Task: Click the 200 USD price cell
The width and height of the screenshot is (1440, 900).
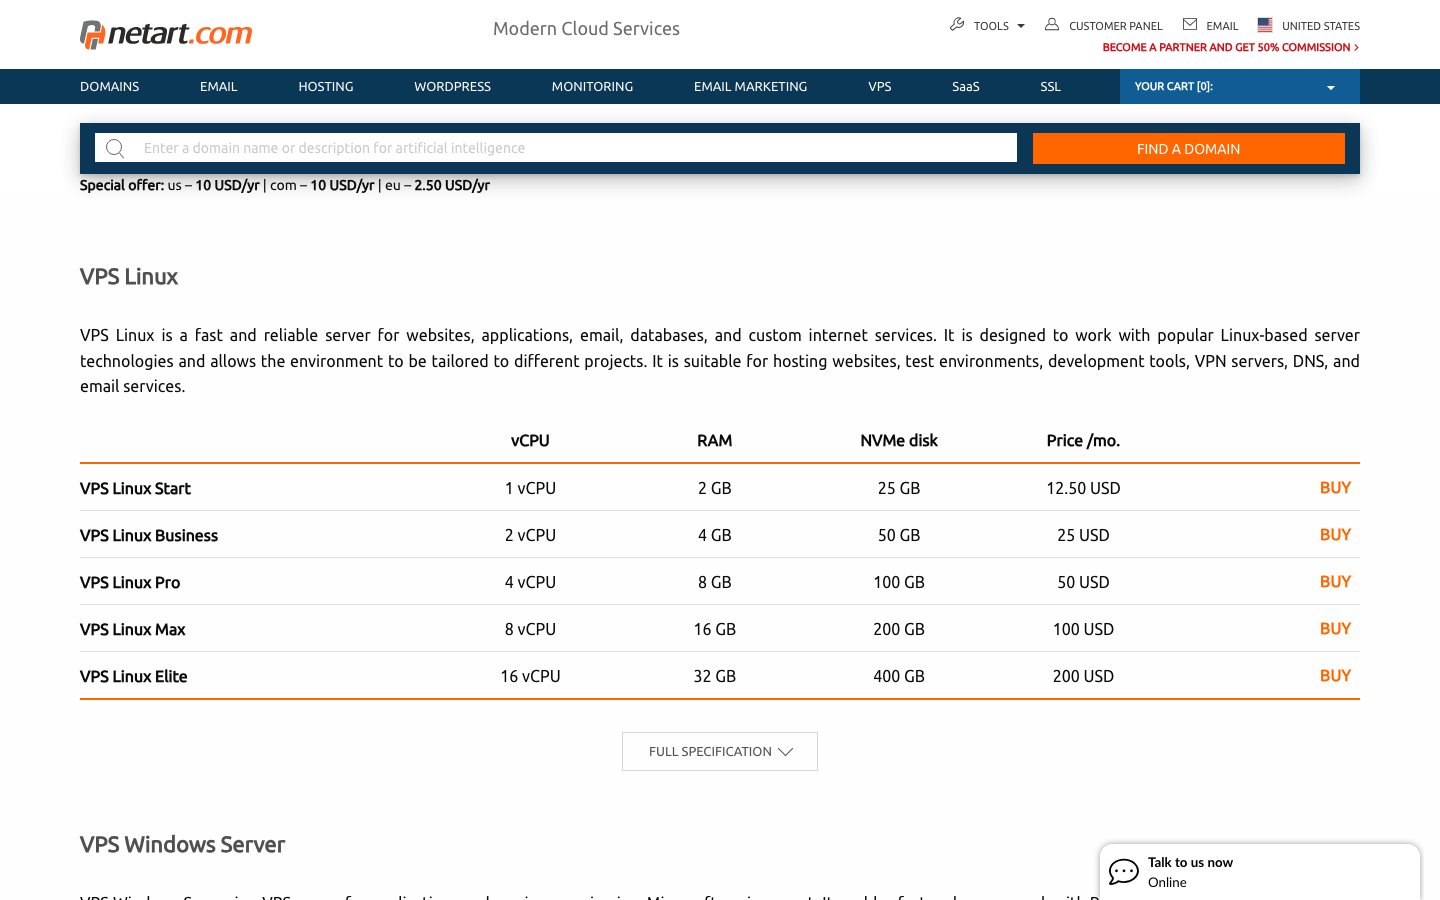Action: [1083, 677]
